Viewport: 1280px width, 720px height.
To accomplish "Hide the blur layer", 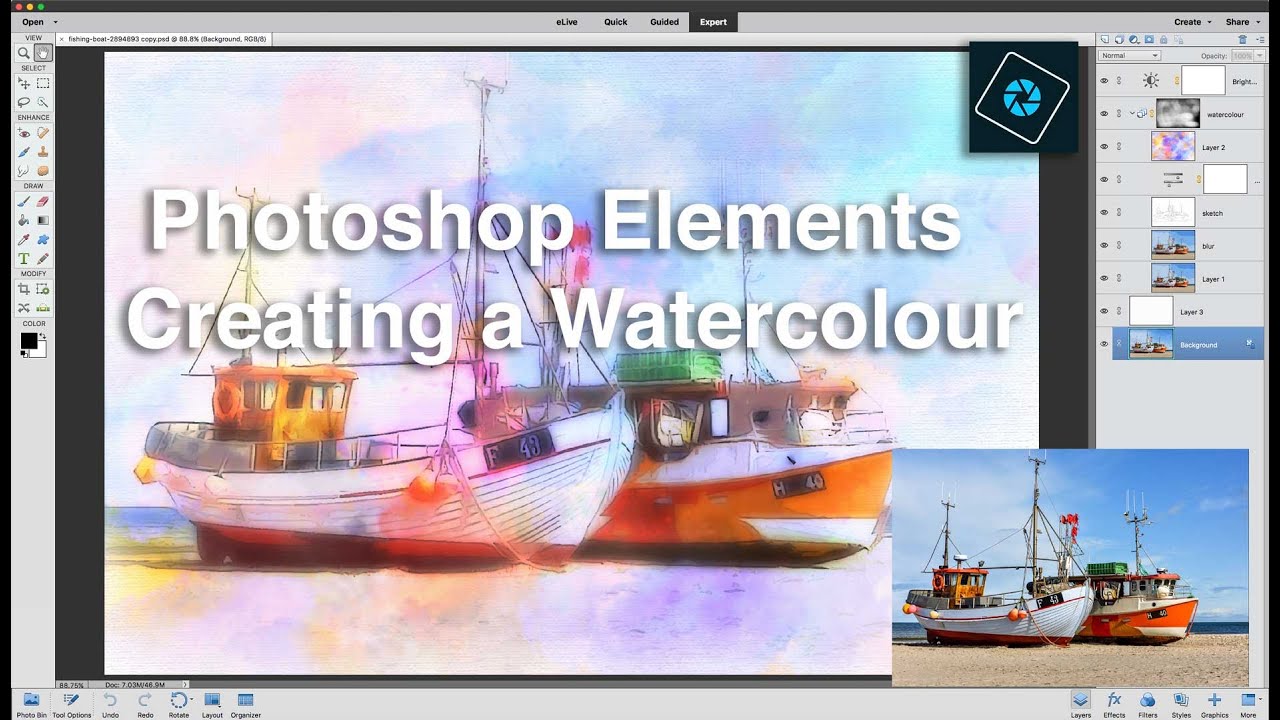I will click(1104, 246).
